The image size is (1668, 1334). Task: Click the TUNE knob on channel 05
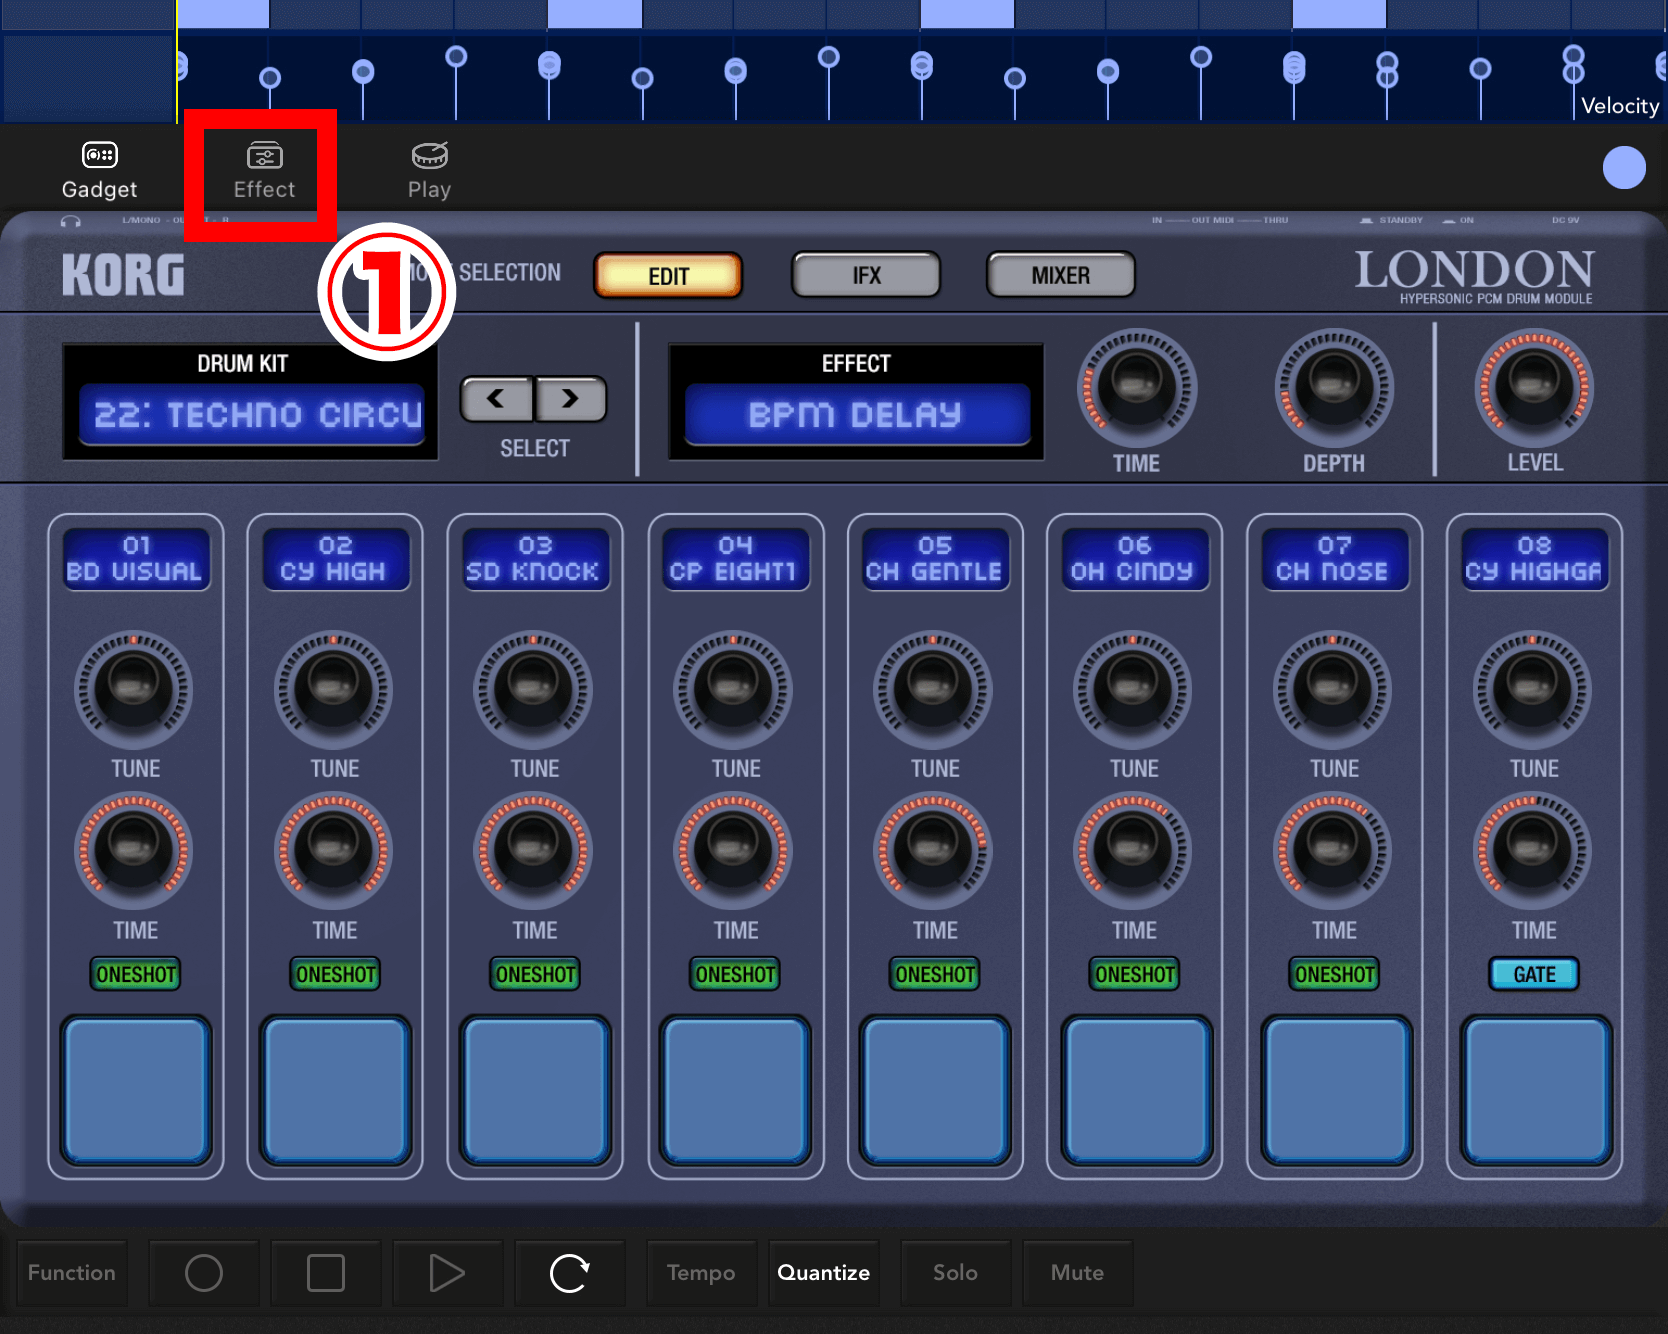click(933, 690)
